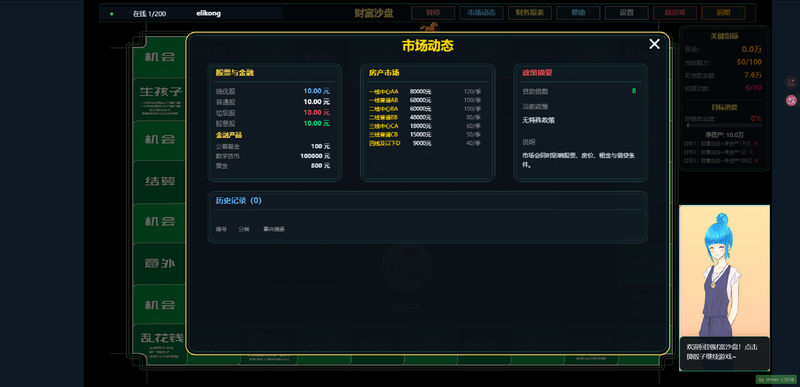Click the 暂停 button in top bar

coord(433,13)
